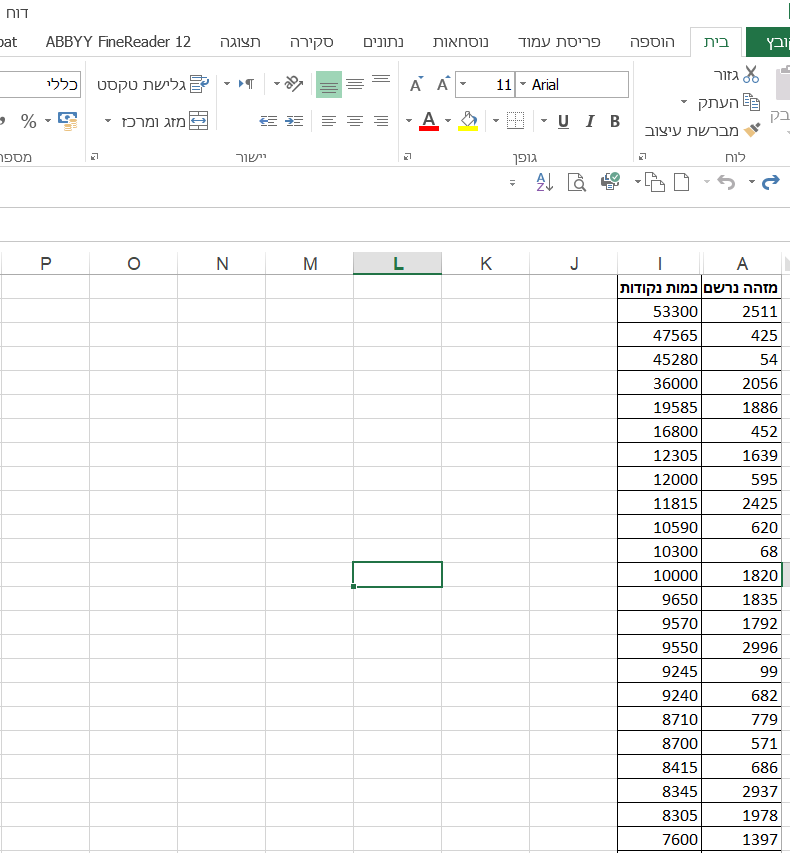Increase font size with larger A icon
The image size is (790, 853).
(x=443, y=84)
